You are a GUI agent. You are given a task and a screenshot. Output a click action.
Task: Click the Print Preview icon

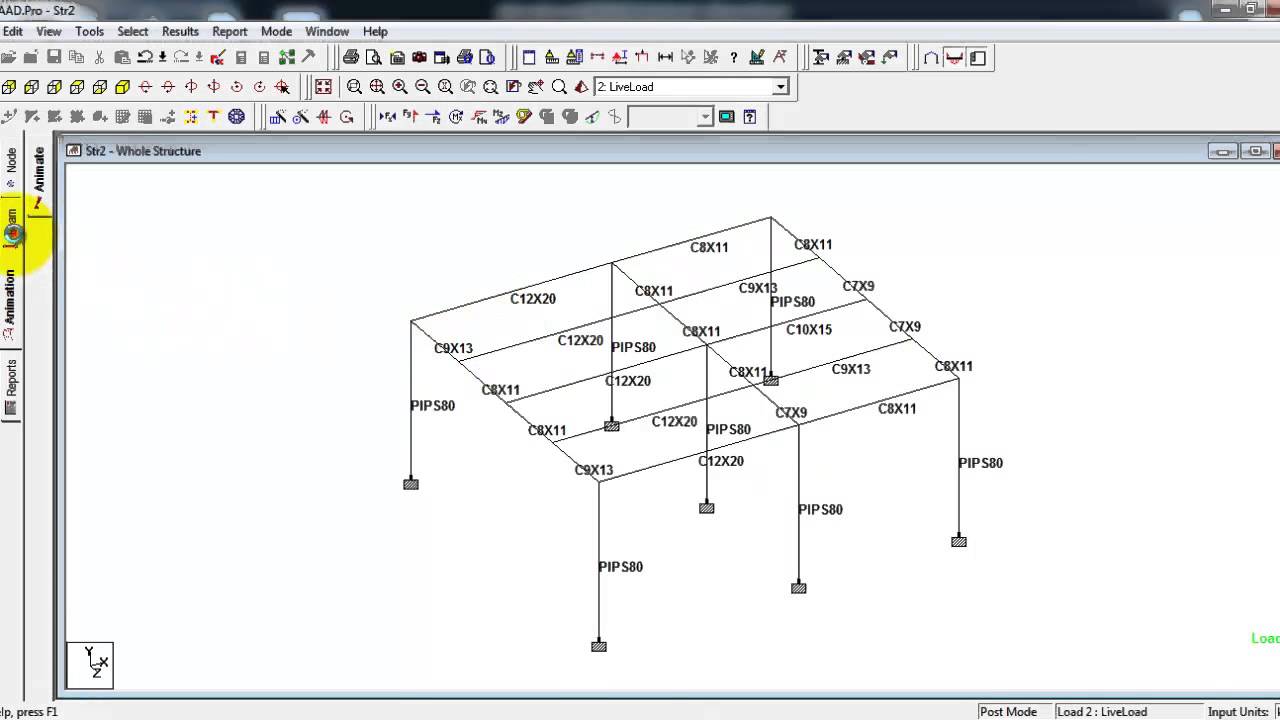[374, 57]
